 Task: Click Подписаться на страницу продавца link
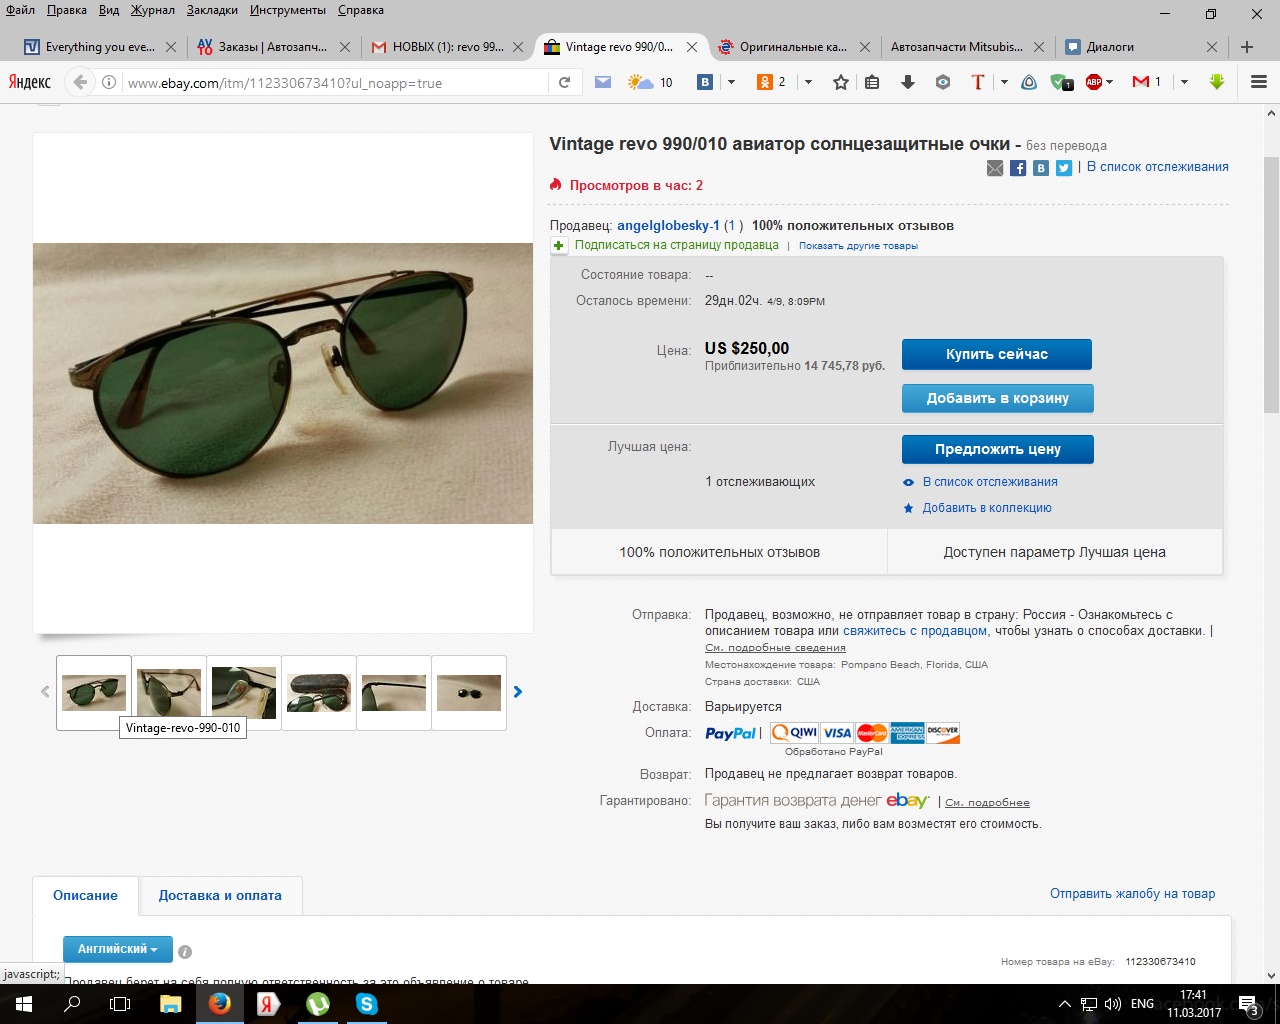[676, 245]
